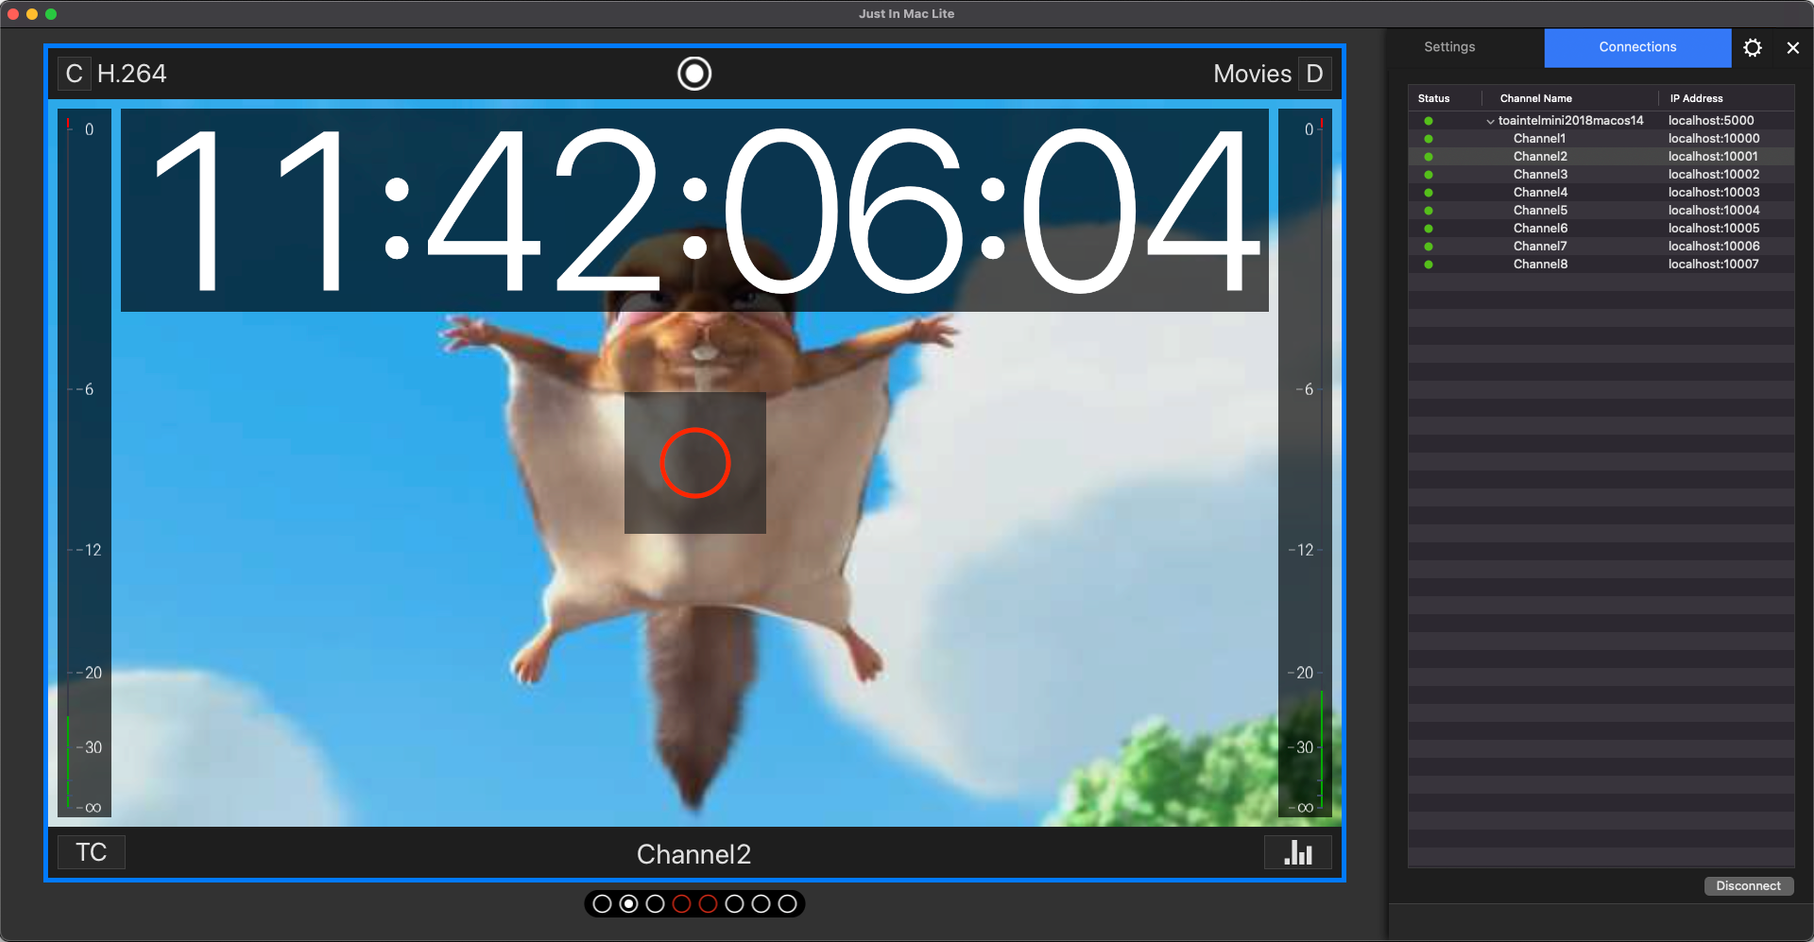The image size is (1814, 942).
Task: Select fifth red channel dot in indicator
Action: tap(708, 904)
